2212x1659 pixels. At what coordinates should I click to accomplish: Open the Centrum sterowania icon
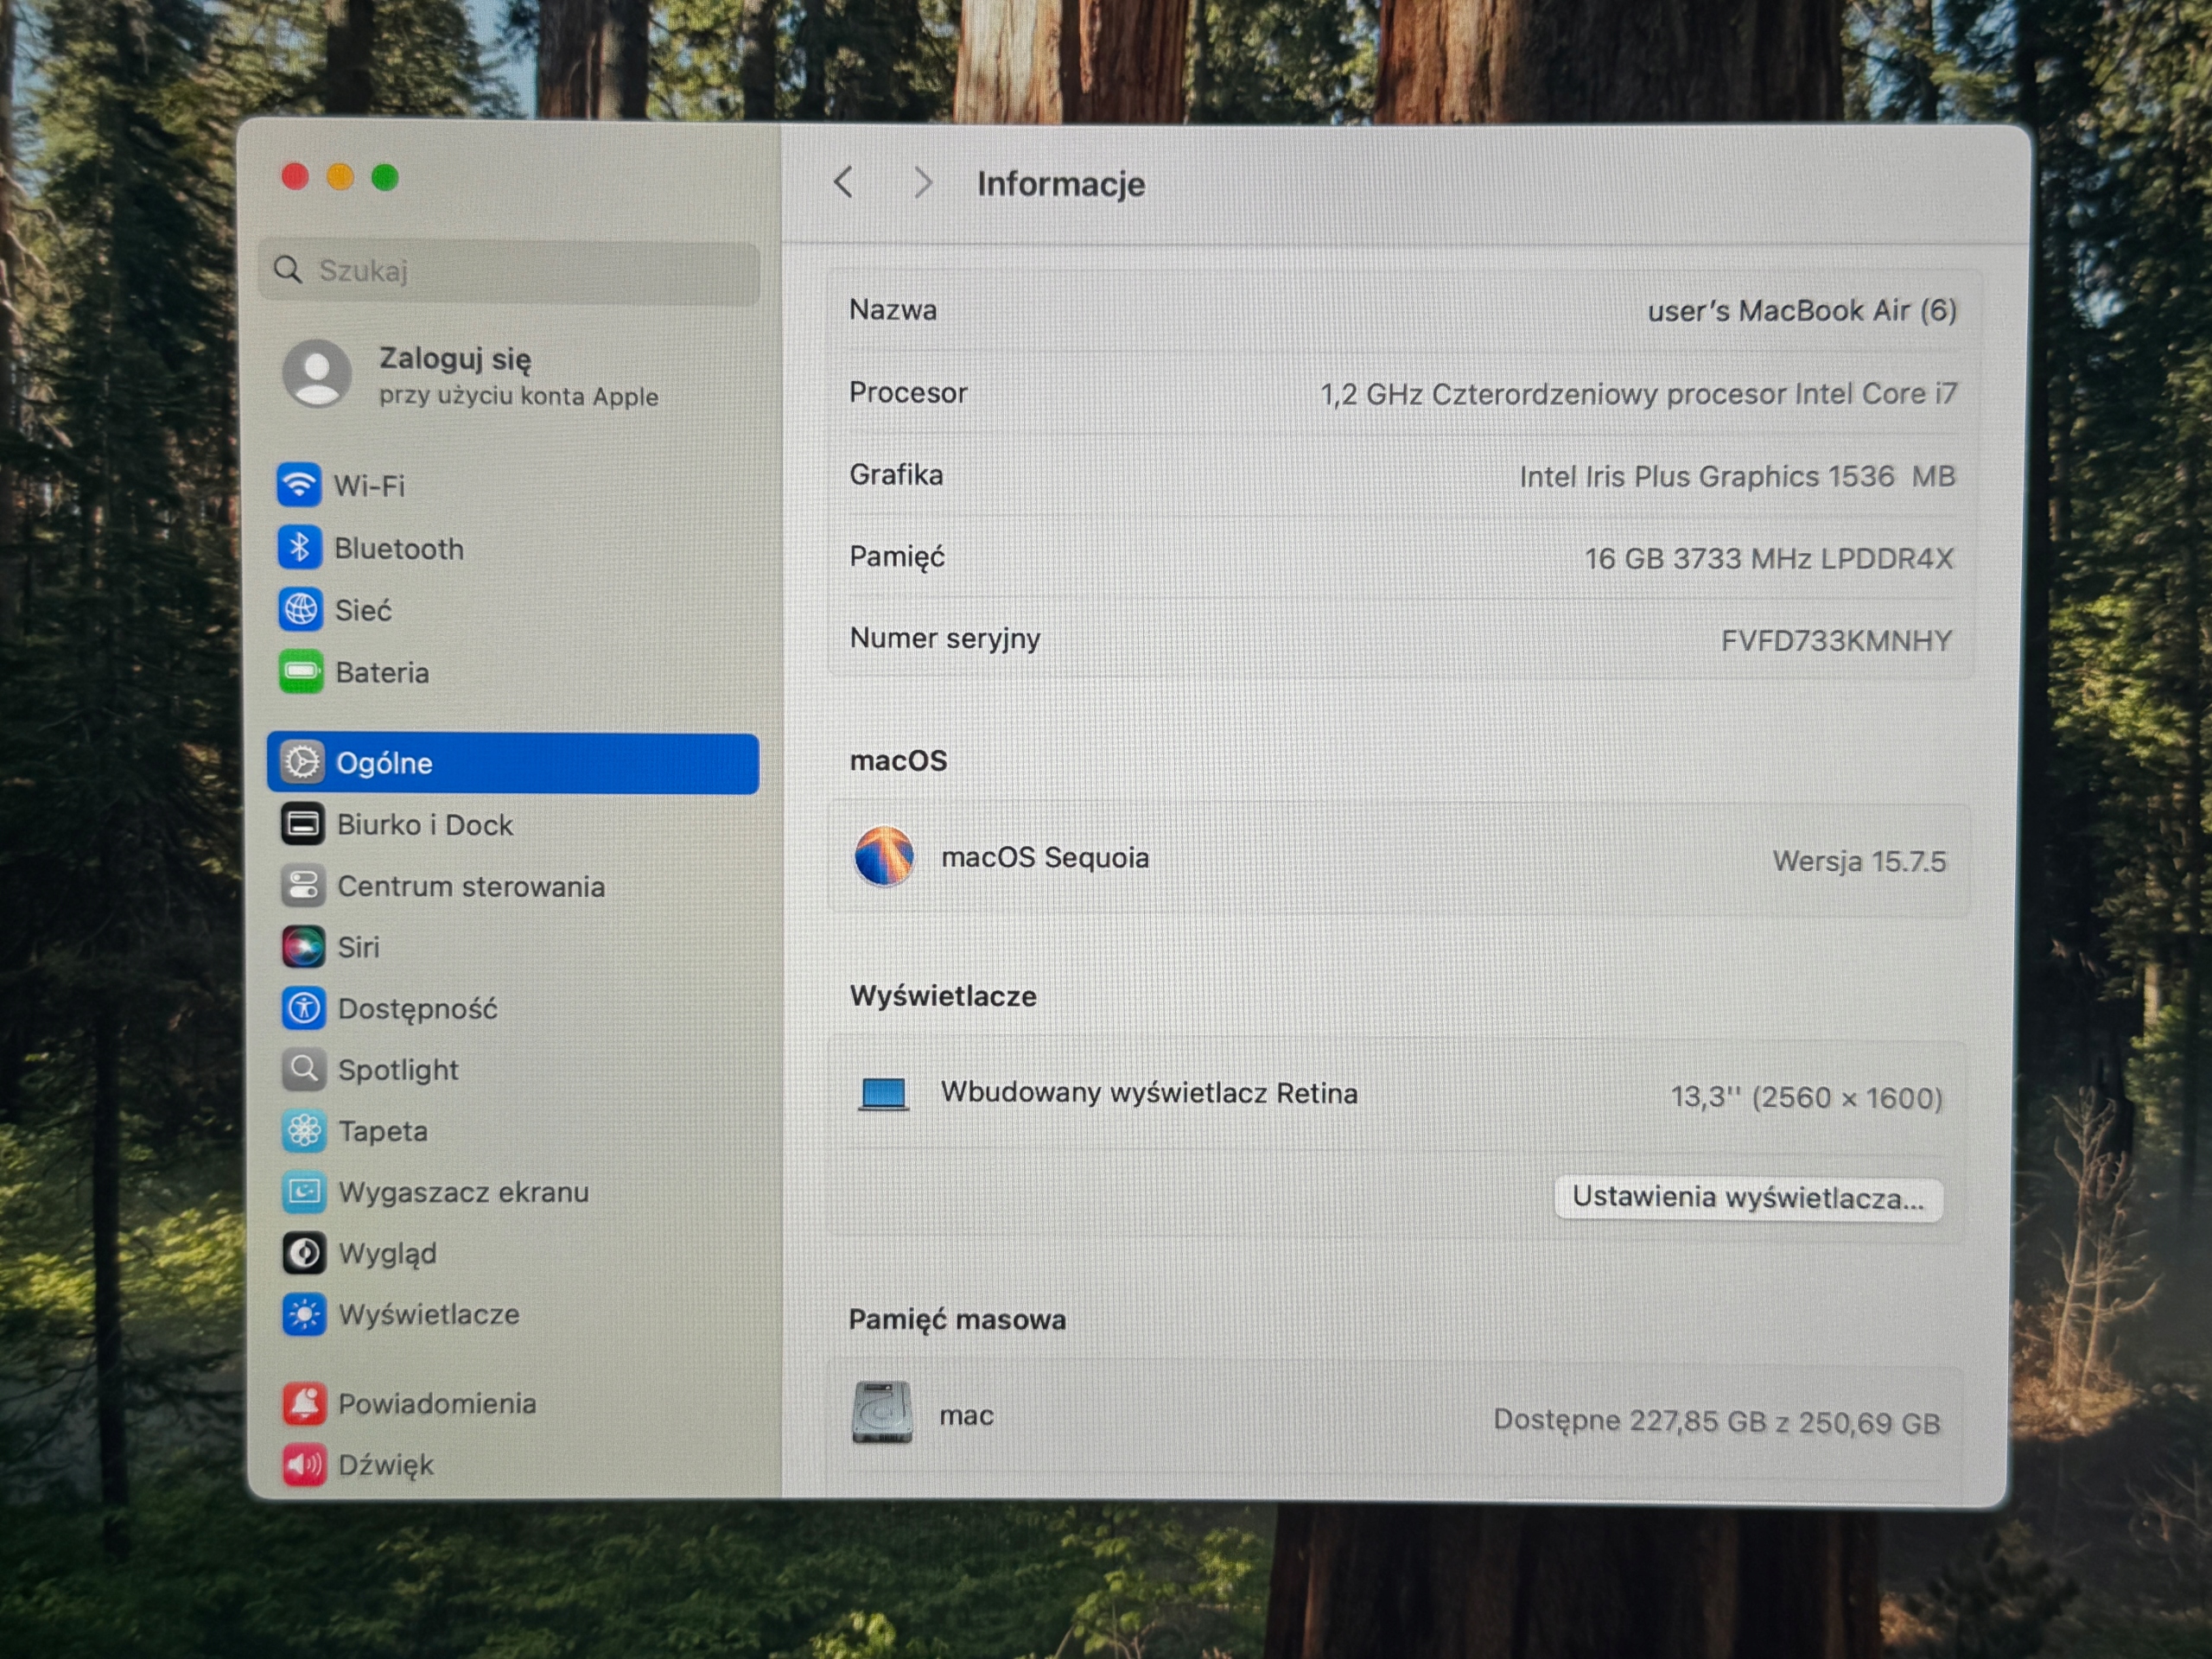point(302,886)
